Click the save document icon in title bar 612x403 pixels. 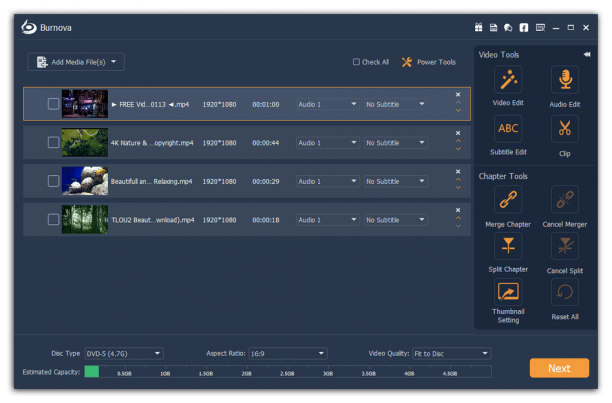point(493,27)
